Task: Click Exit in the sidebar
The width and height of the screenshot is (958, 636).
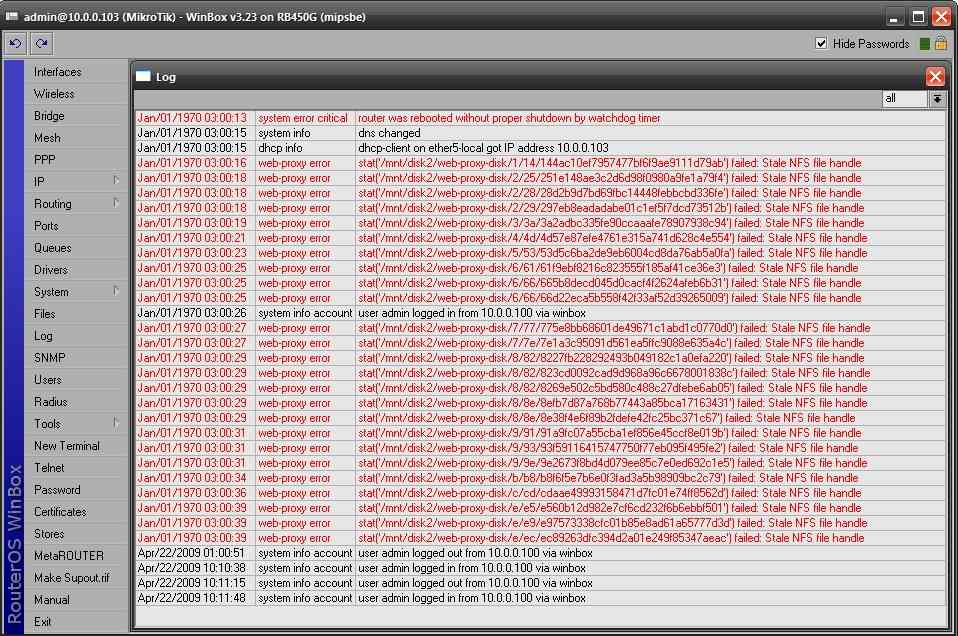Action: (42, 621)
